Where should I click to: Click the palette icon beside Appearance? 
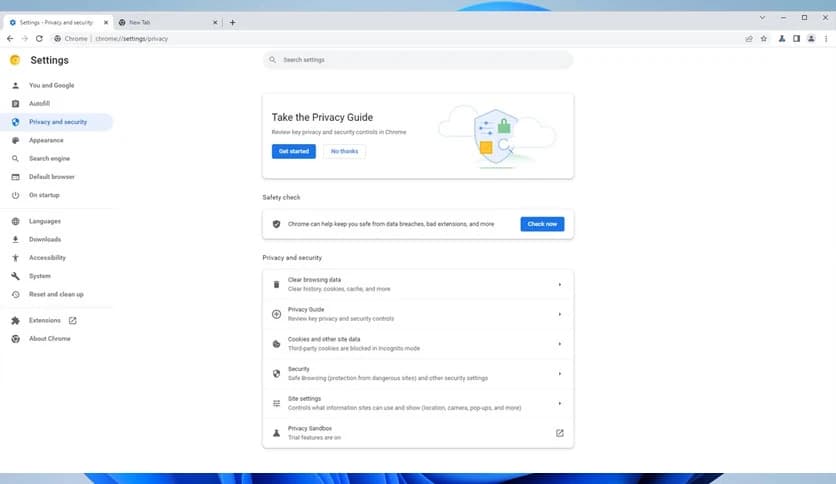pyautogui.click(x=15, y=140)
